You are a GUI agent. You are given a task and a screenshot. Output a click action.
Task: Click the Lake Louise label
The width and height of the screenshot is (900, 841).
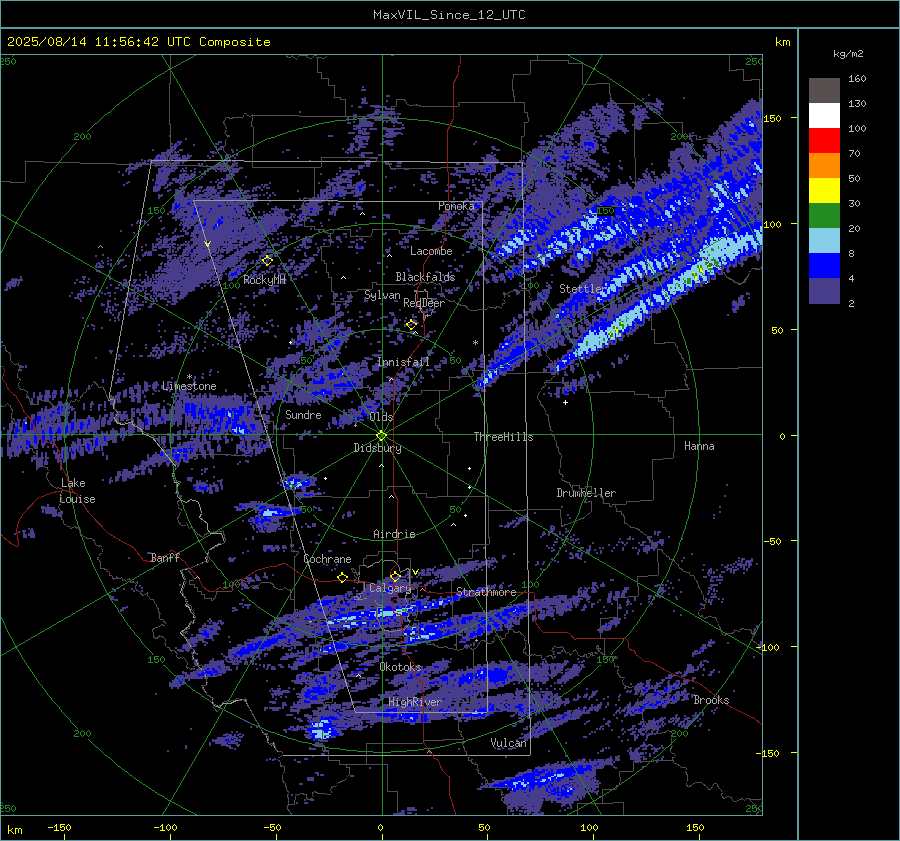[77, 491]
